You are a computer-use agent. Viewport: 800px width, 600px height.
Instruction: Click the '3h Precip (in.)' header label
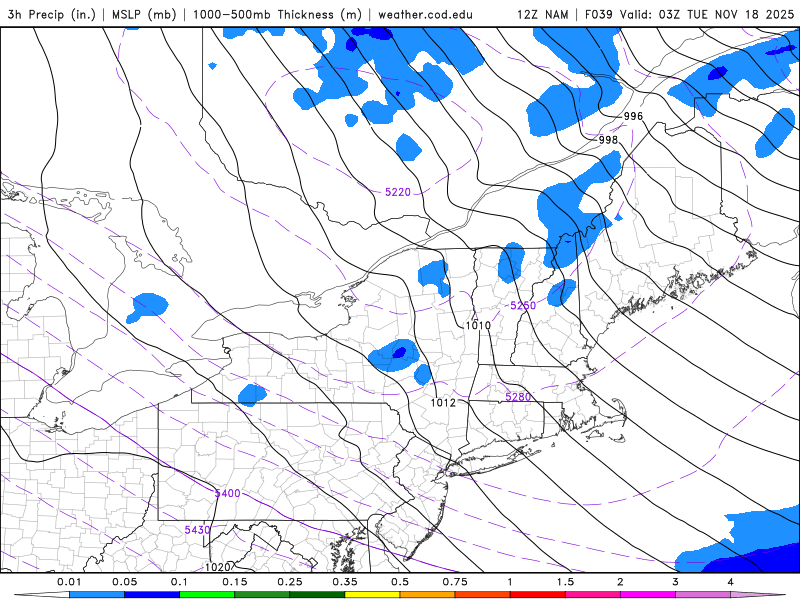coord(52,14)
